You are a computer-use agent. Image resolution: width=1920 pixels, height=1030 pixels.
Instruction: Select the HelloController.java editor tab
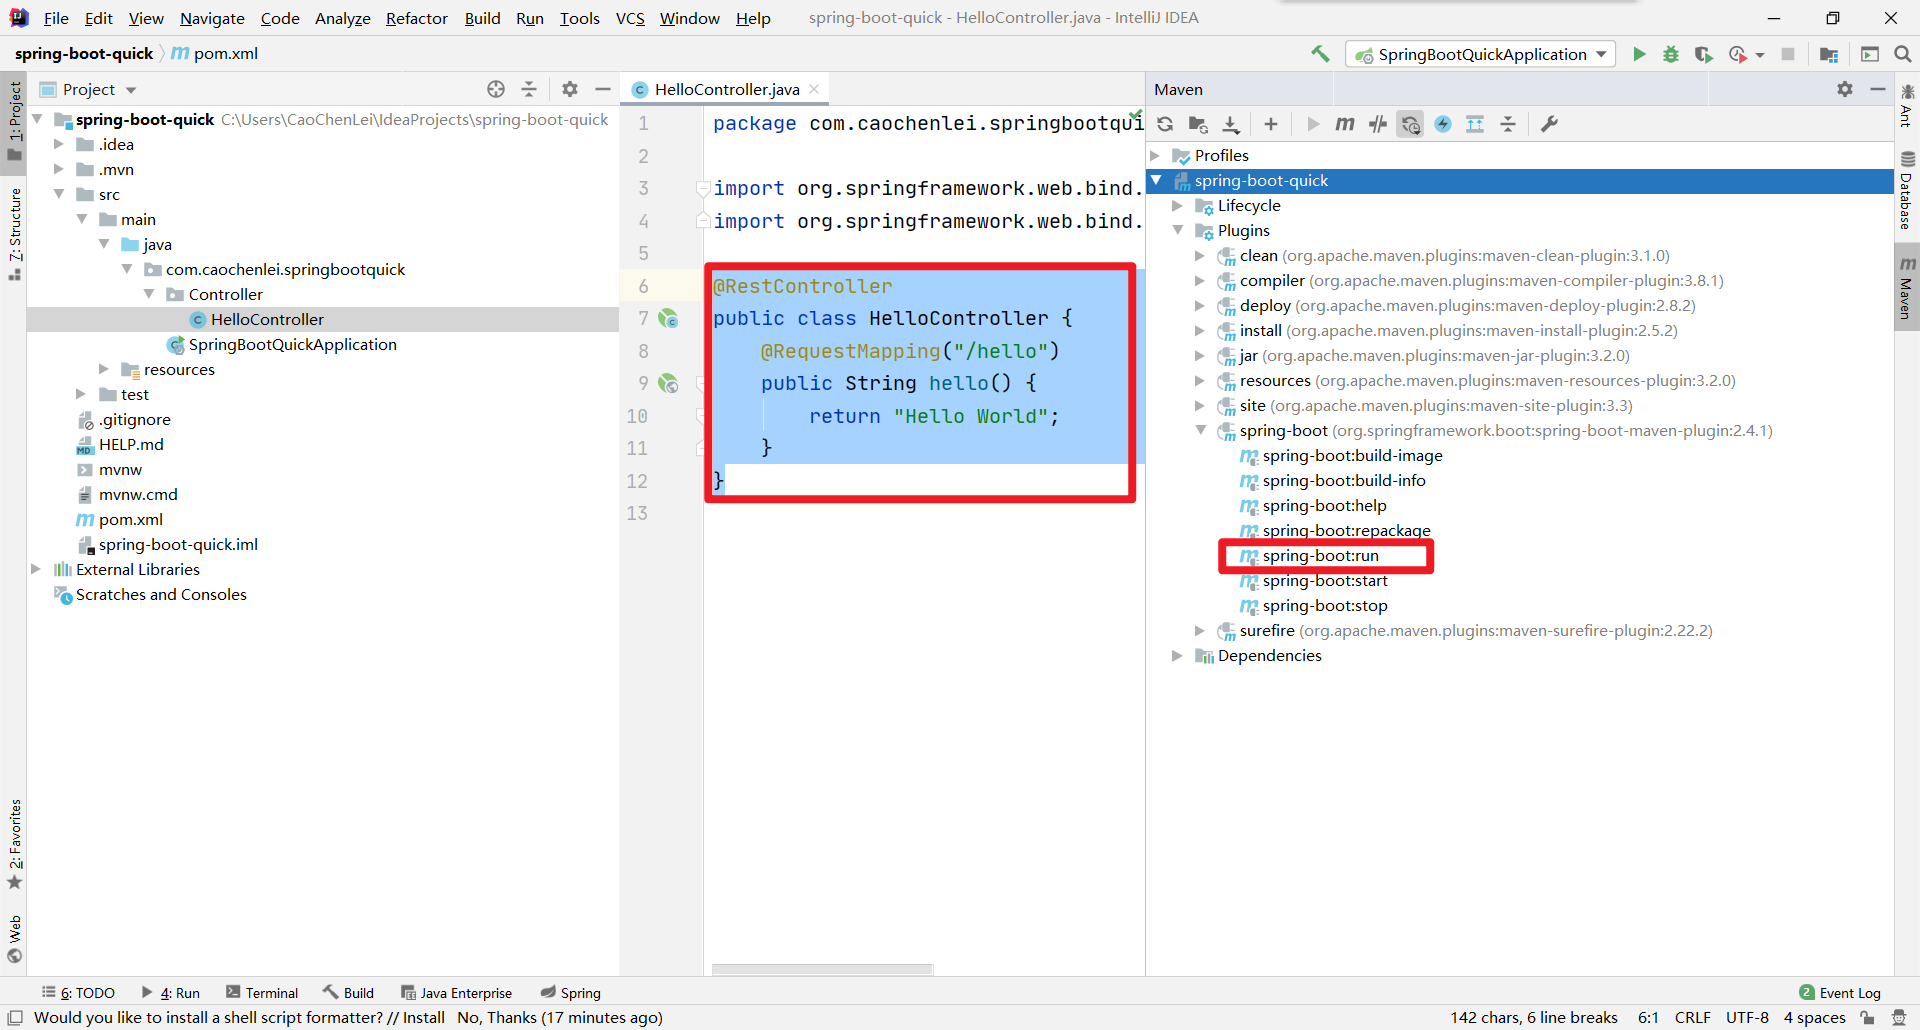(x=726, y=89)
